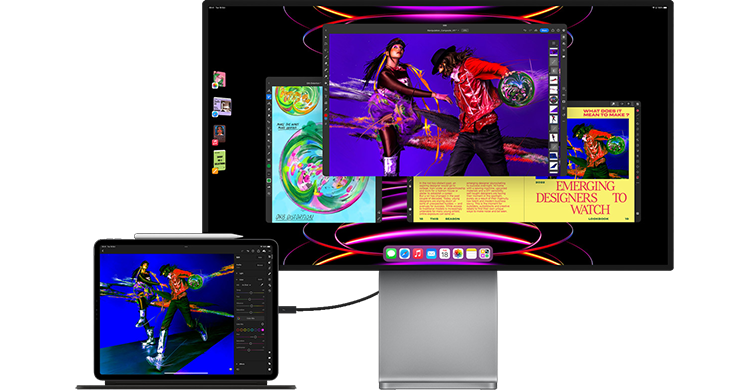Launch Safari from the dock

pyautogui.click(x=405, y=254)
